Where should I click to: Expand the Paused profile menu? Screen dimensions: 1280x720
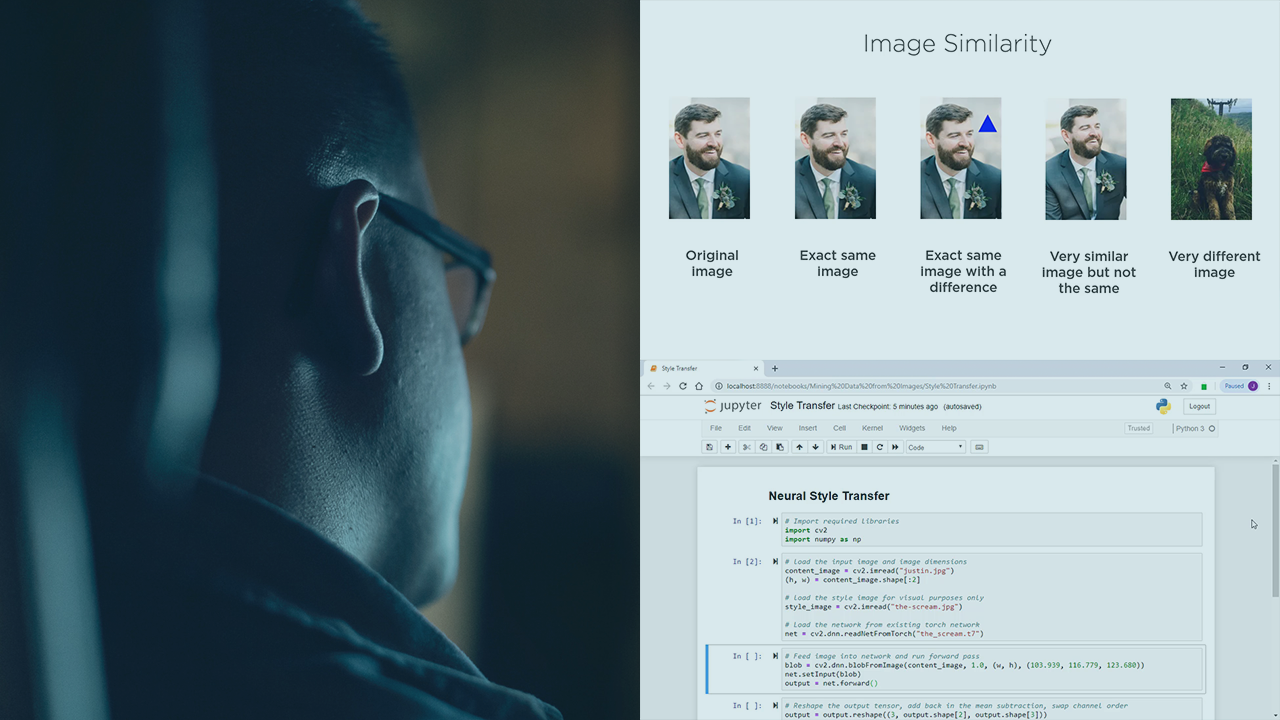(1240, 386)
